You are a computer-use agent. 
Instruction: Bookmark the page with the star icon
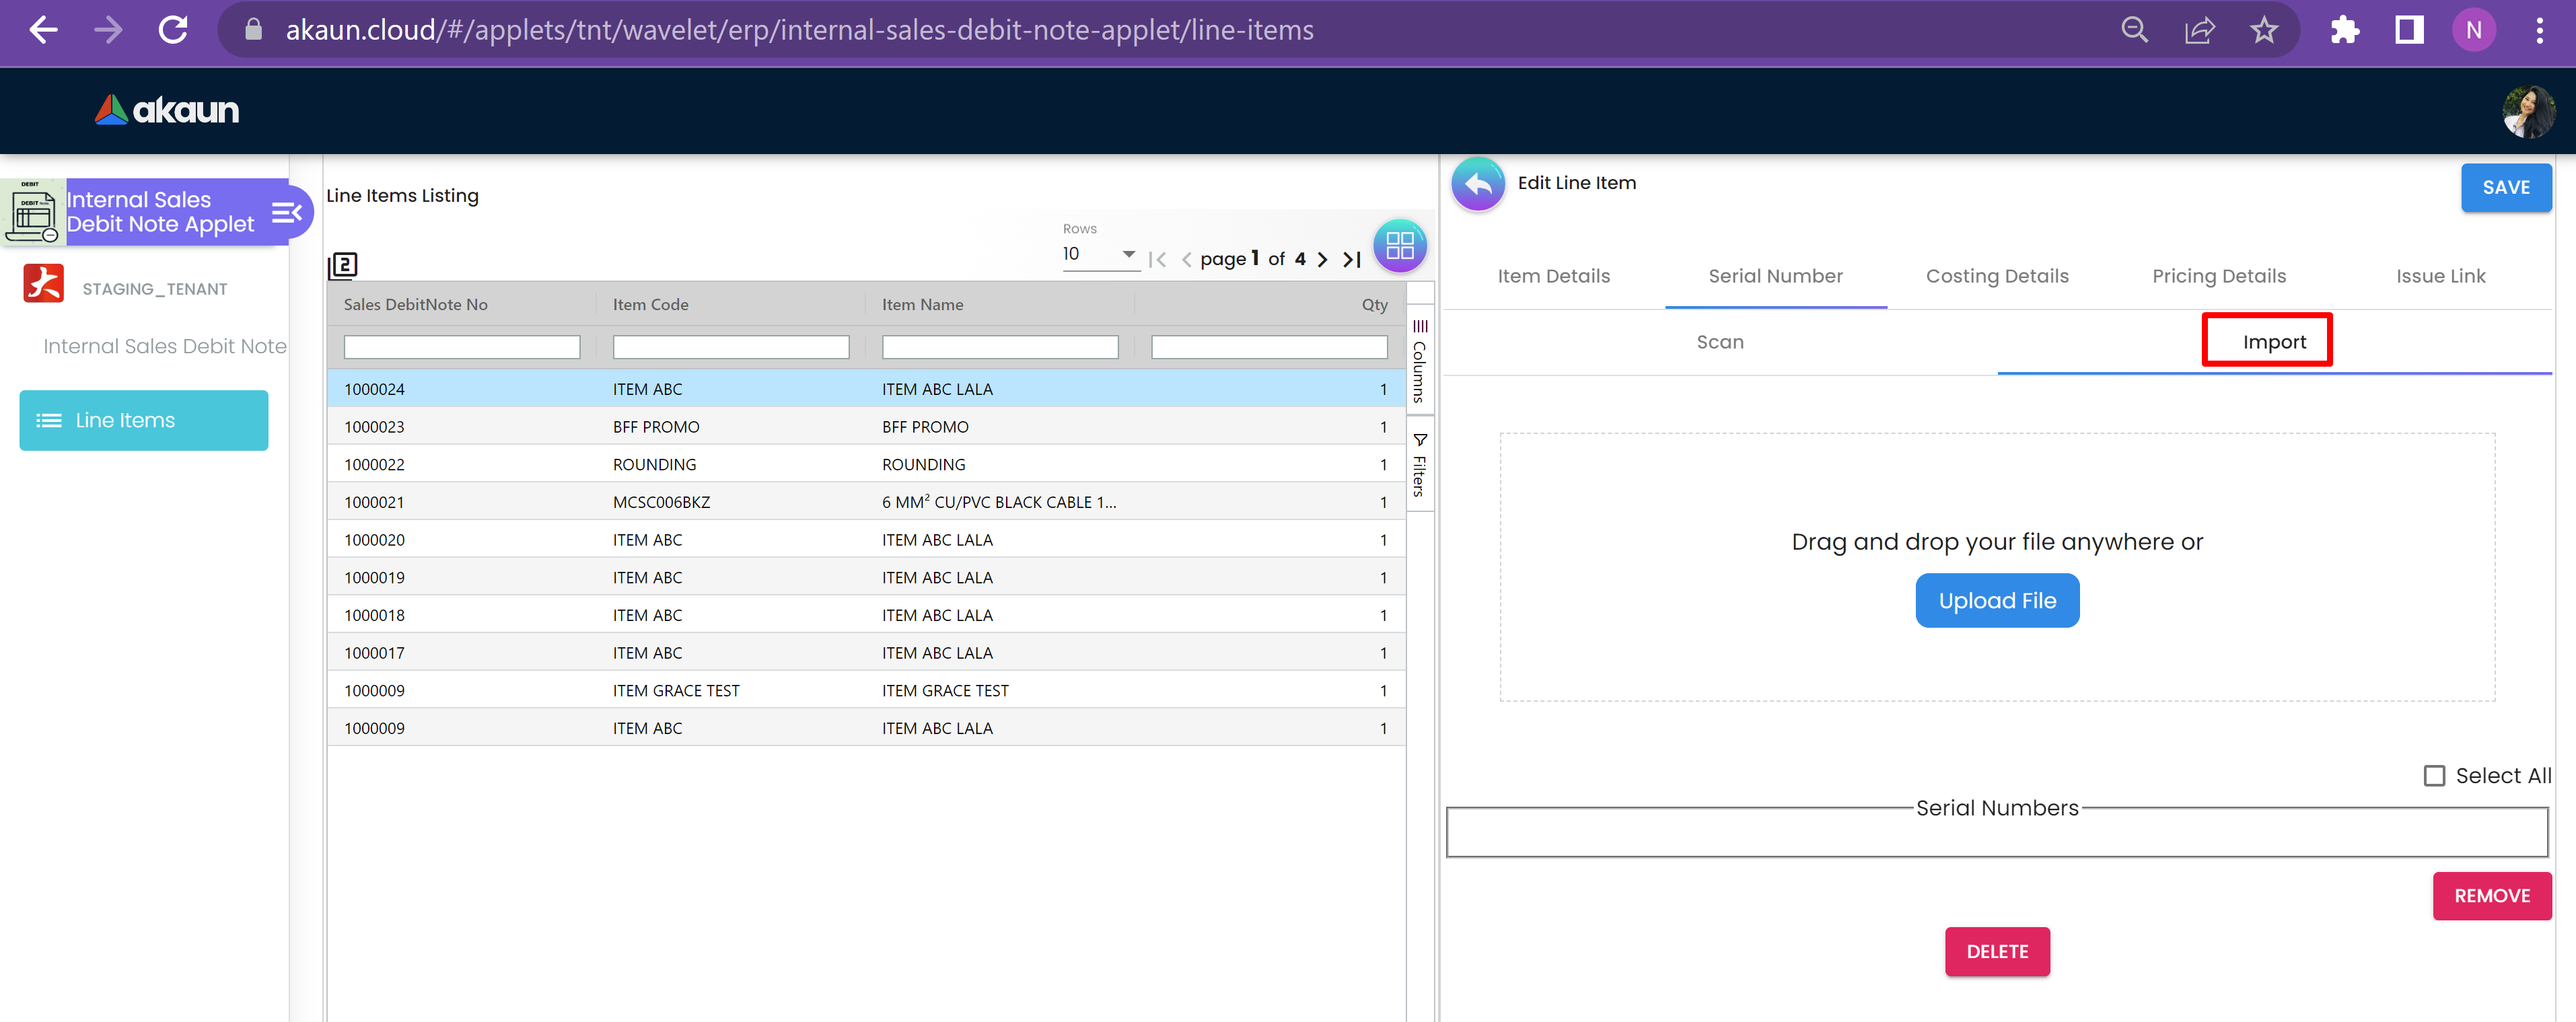coord(2264,30)
